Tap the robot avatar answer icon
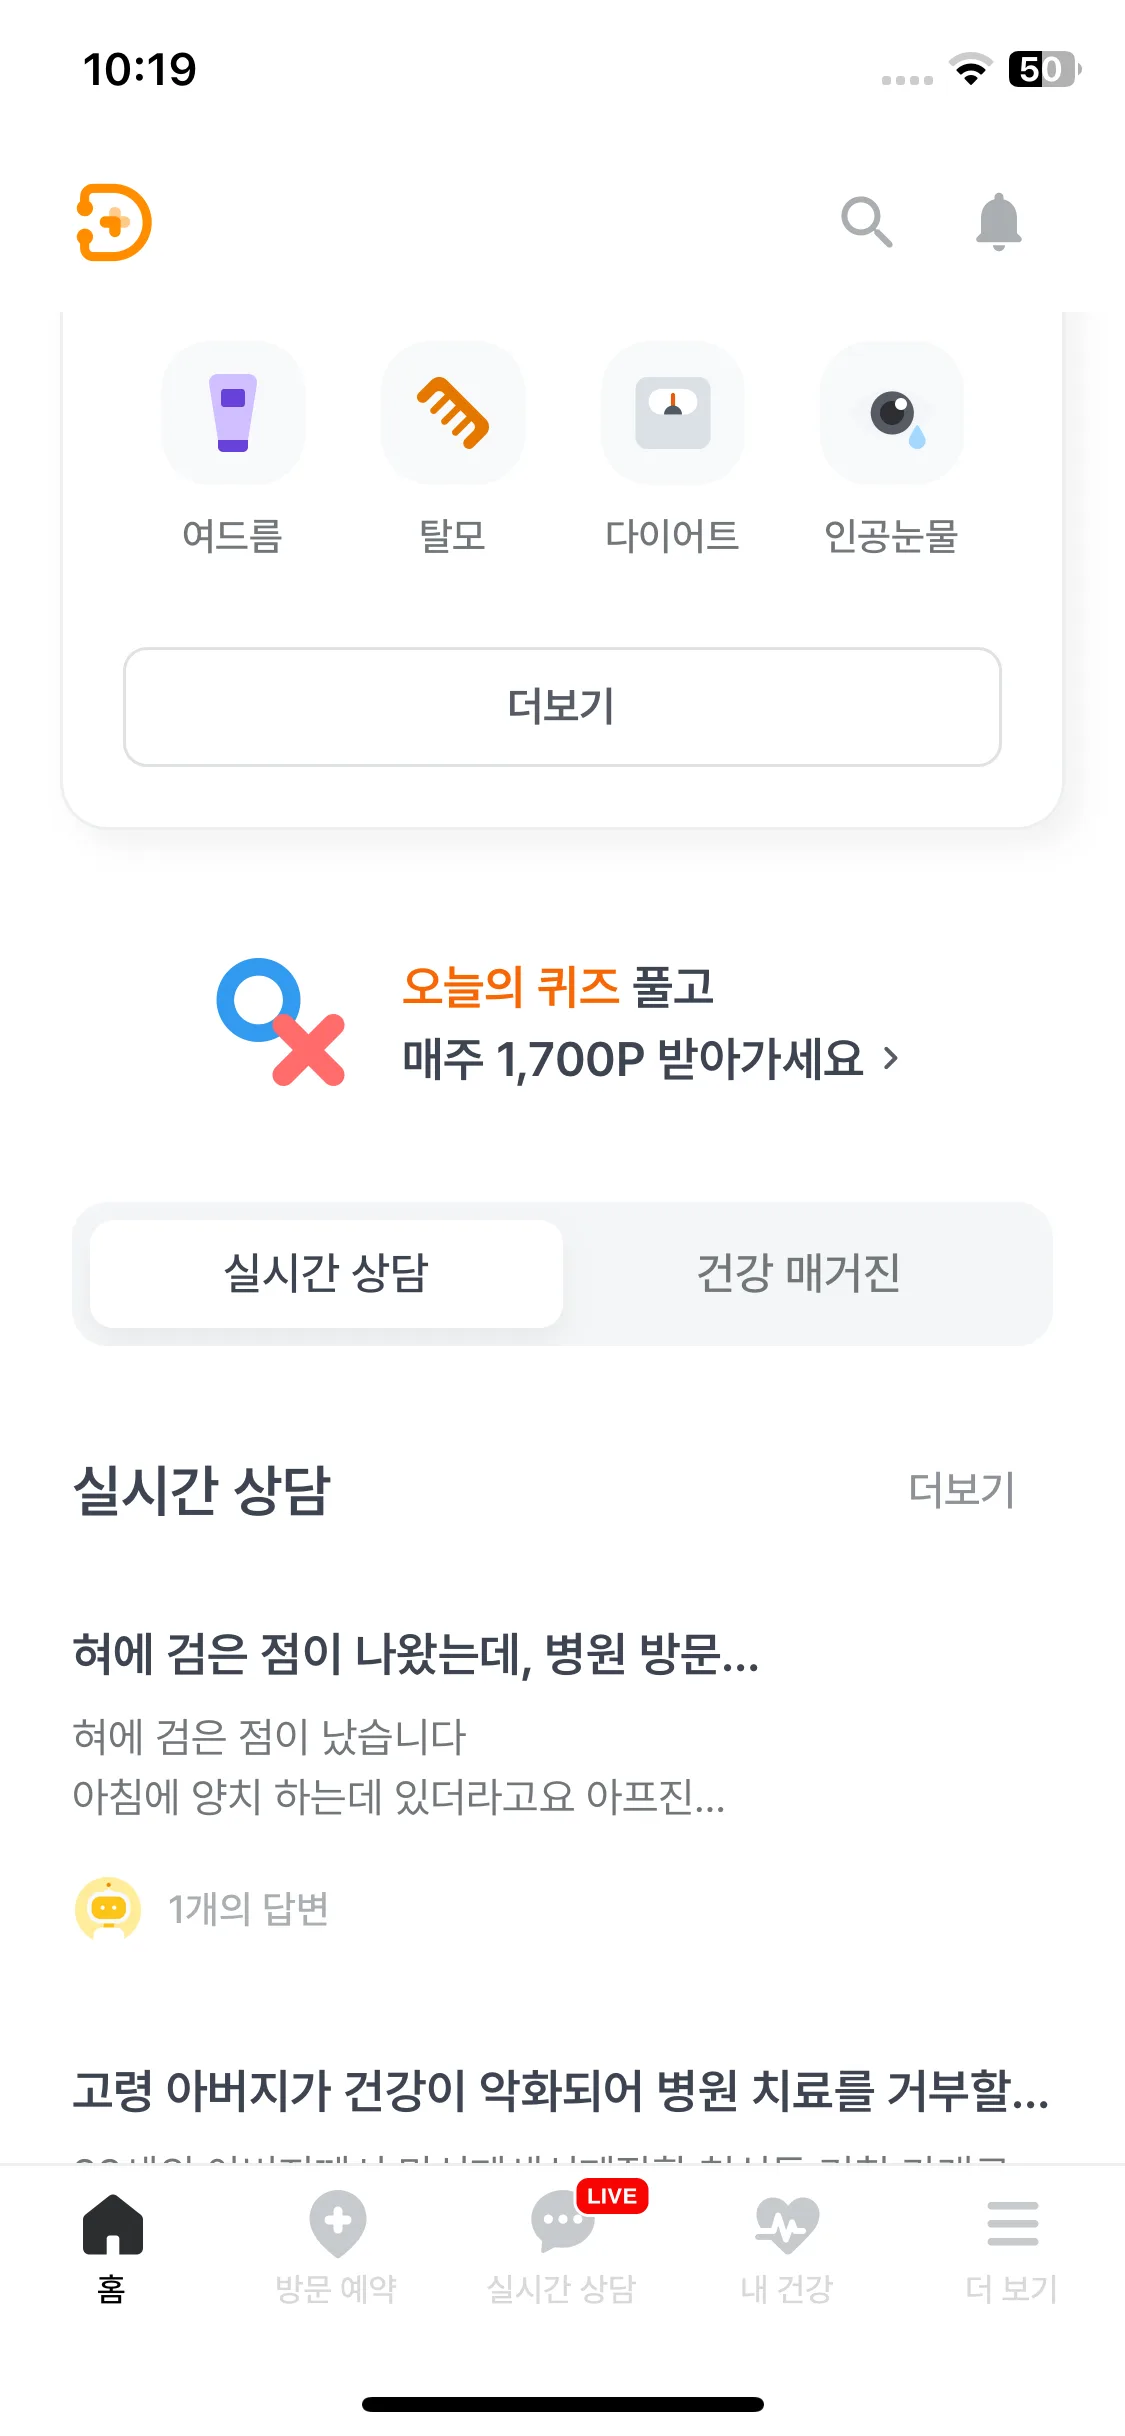1125x2436 pixels. tap(108, 1908)
